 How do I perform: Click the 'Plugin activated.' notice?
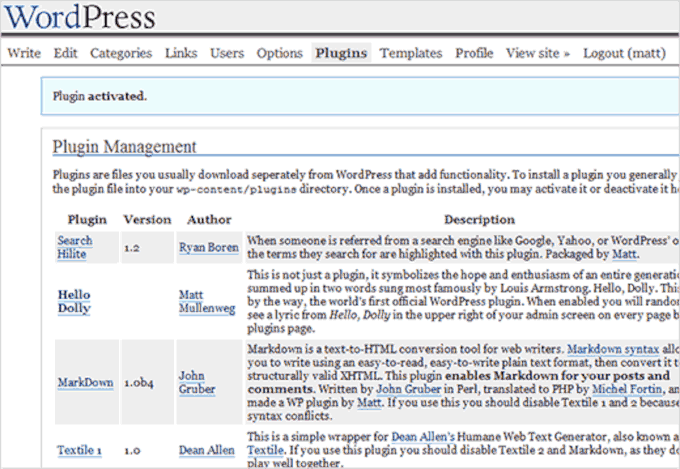pyautogui.click(x=360, y=96)
